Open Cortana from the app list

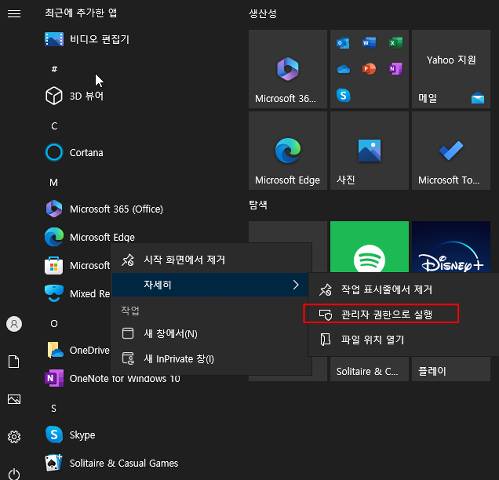pyautogui.click(x=74, y=152)
